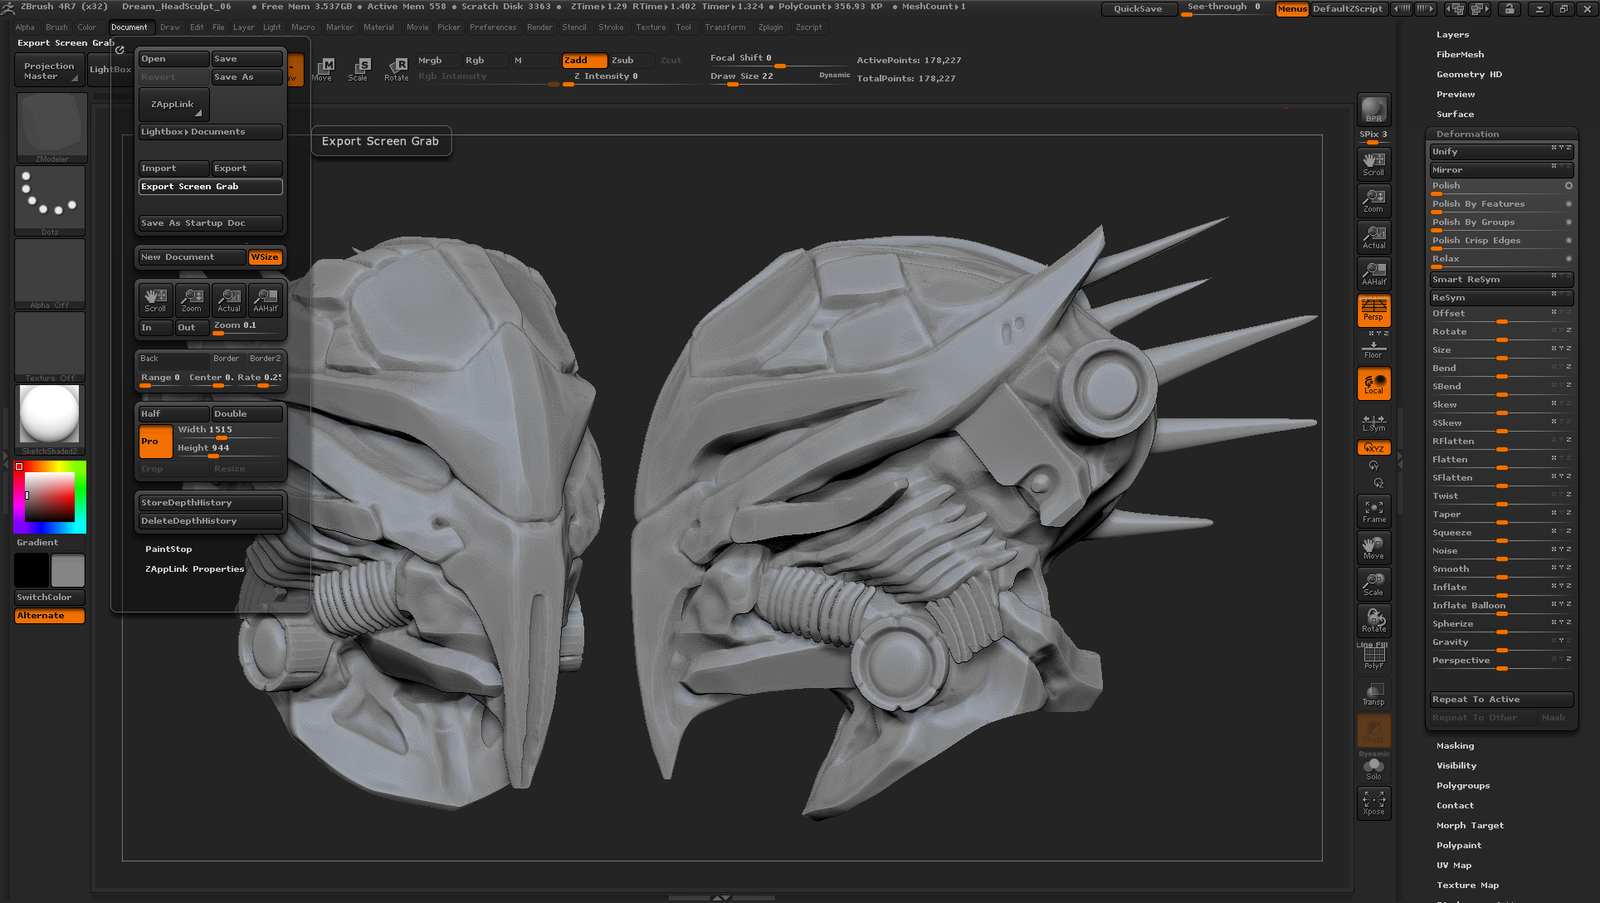1600x903 pixels.
Task: Click Export Screen Grab button
Action: [210, 187]
